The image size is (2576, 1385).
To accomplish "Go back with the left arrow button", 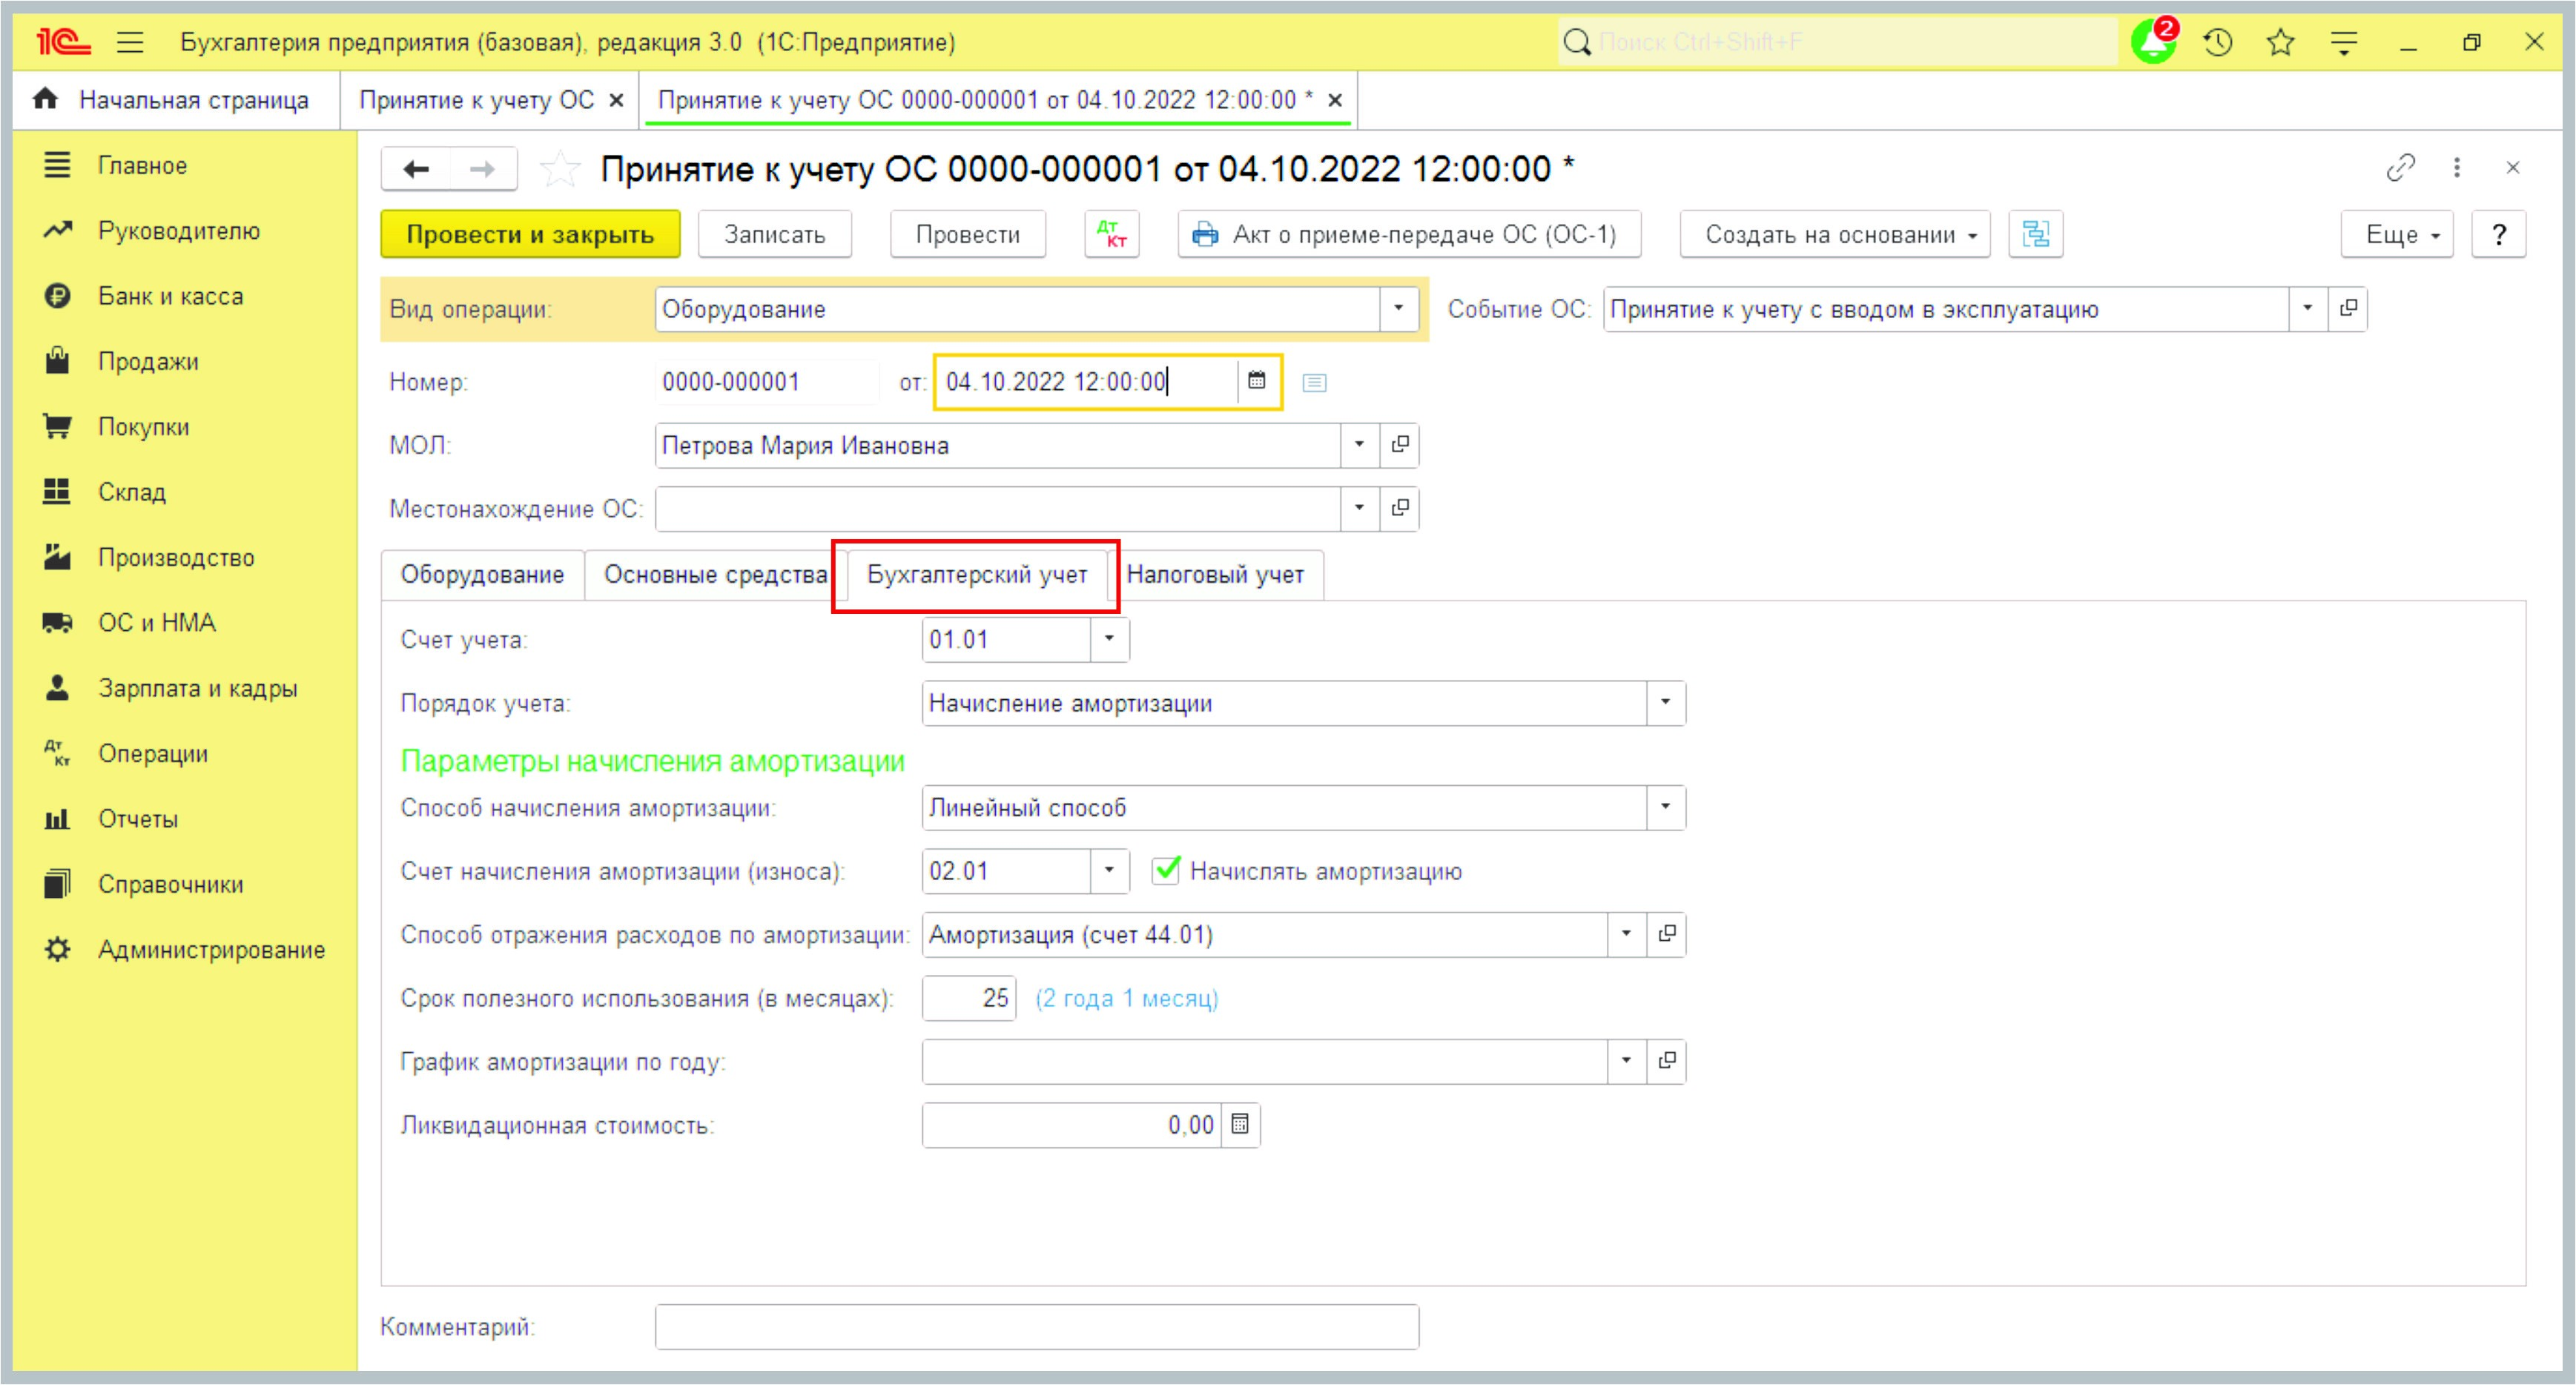I will [x=416, y=169].
